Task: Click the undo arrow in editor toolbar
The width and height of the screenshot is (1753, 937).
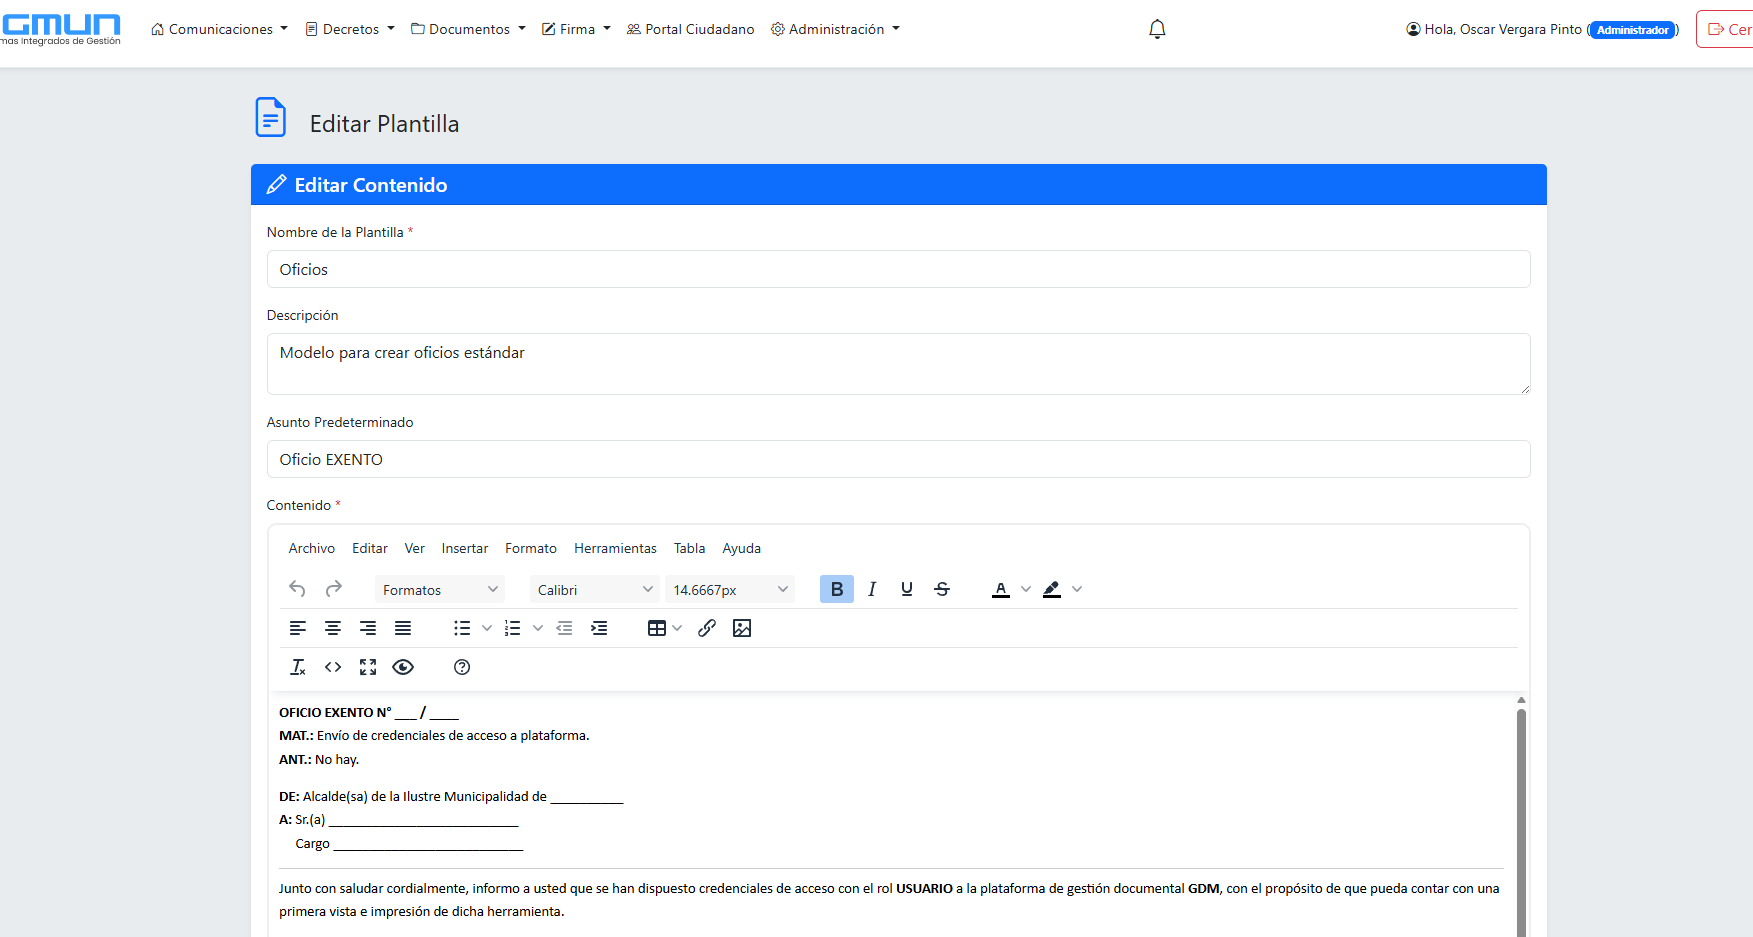Action: 297,589
